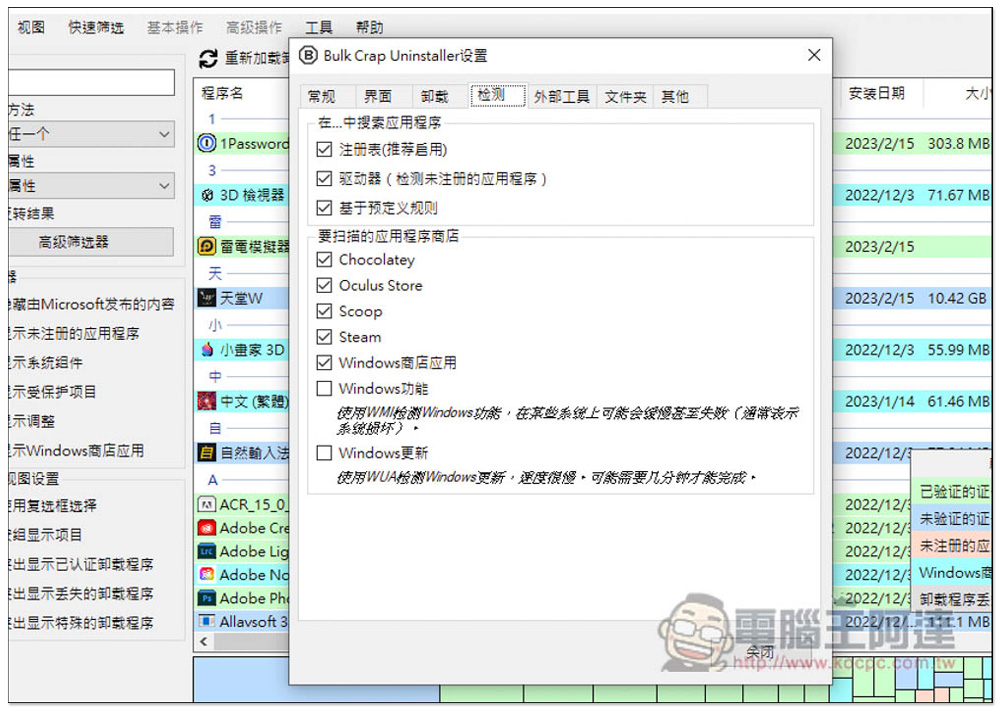Switch to the 卸载 tab
The width and height of the screenshot is (1000, 711).
(x=434, y=96)
